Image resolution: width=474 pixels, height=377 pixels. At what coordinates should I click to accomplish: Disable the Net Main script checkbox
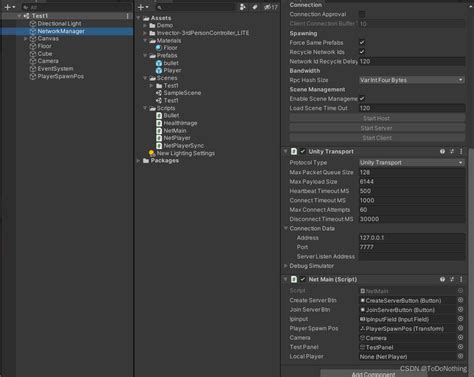tap(303, 279)
